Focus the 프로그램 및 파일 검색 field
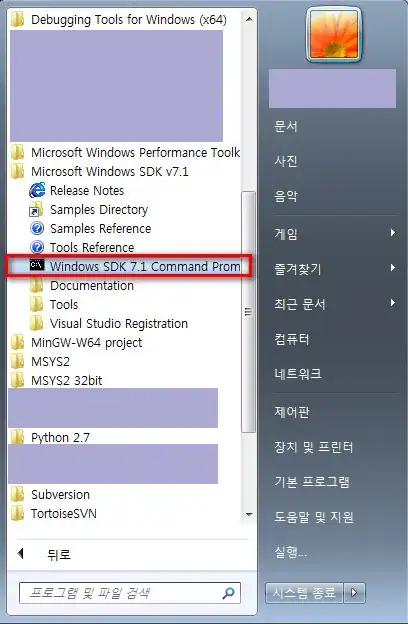The width and height of the screenshot is (408, 624). pos(130,593)
